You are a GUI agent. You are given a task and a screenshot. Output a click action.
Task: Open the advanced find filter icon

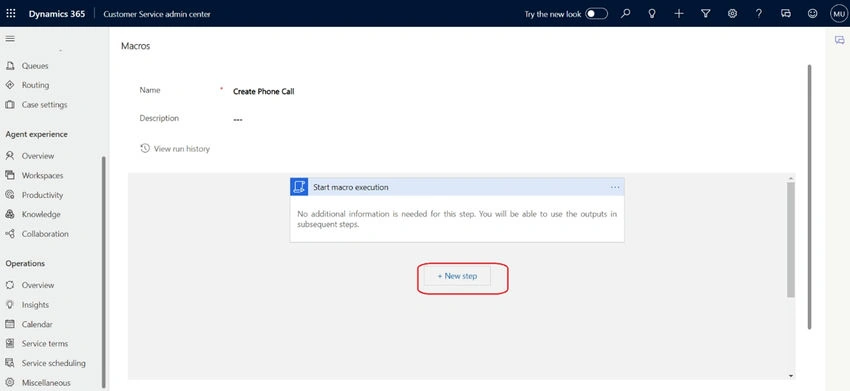[x=705, y=14]
